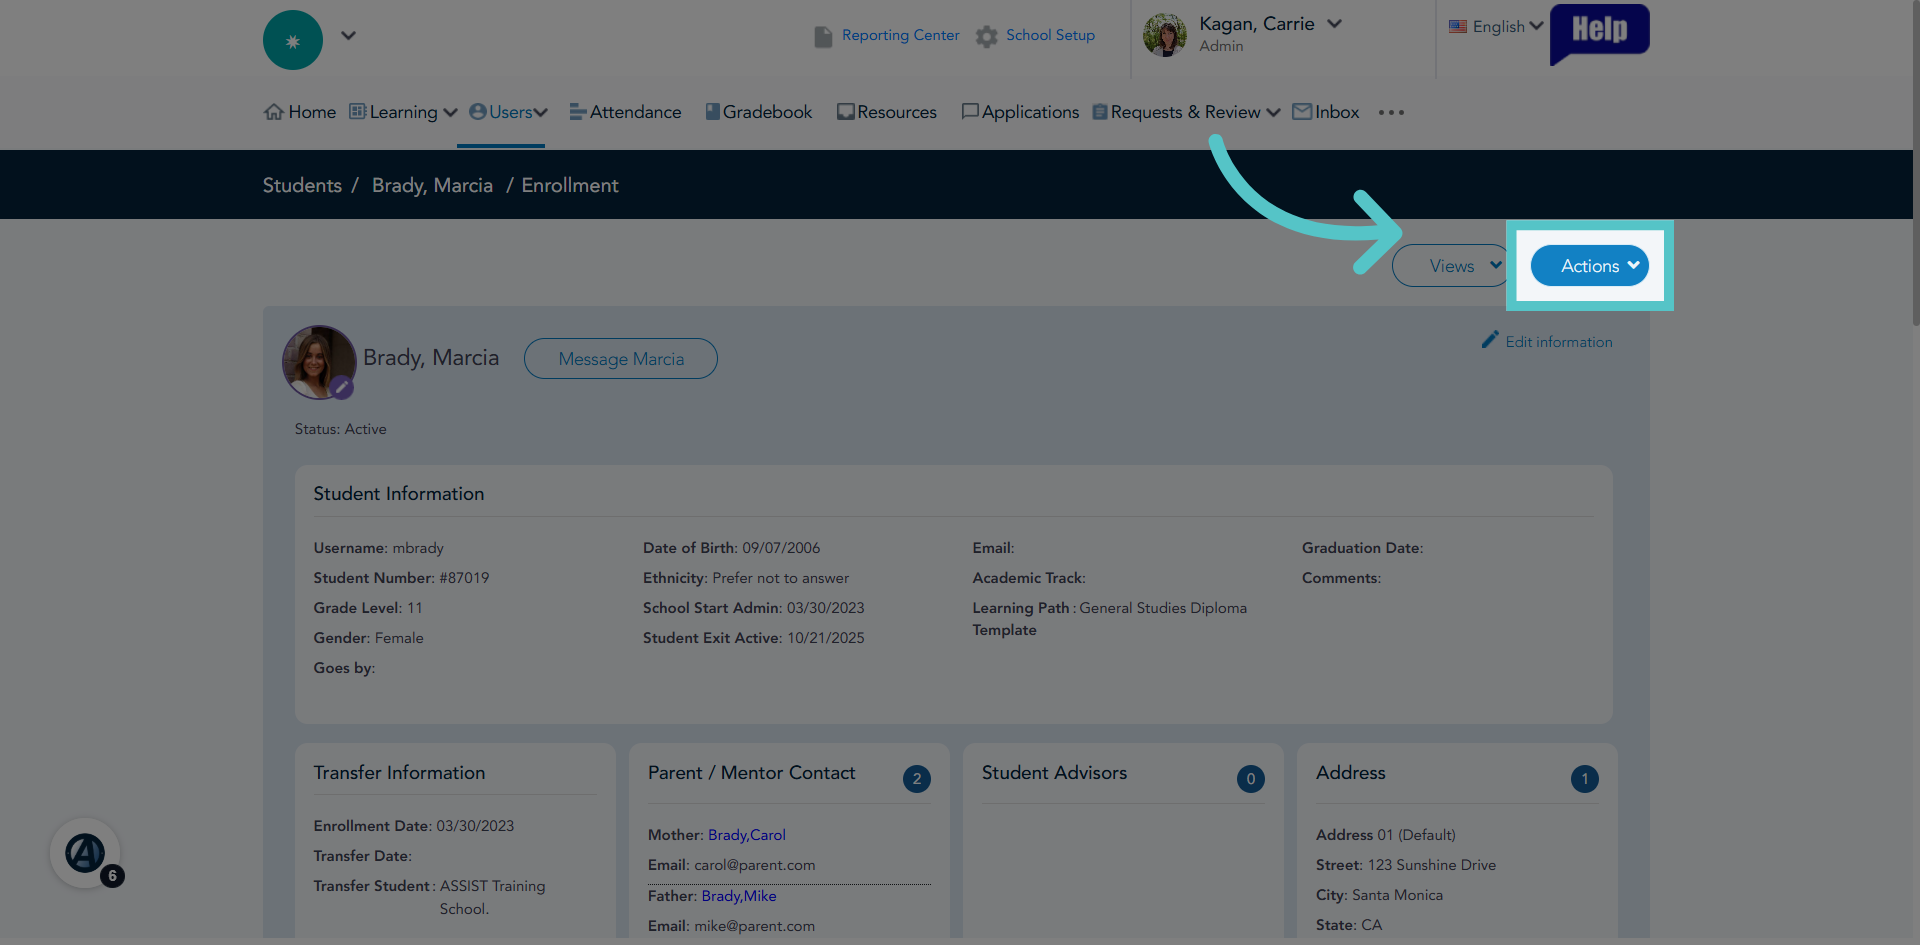Click the US flag language icon

click(1458, 27)
